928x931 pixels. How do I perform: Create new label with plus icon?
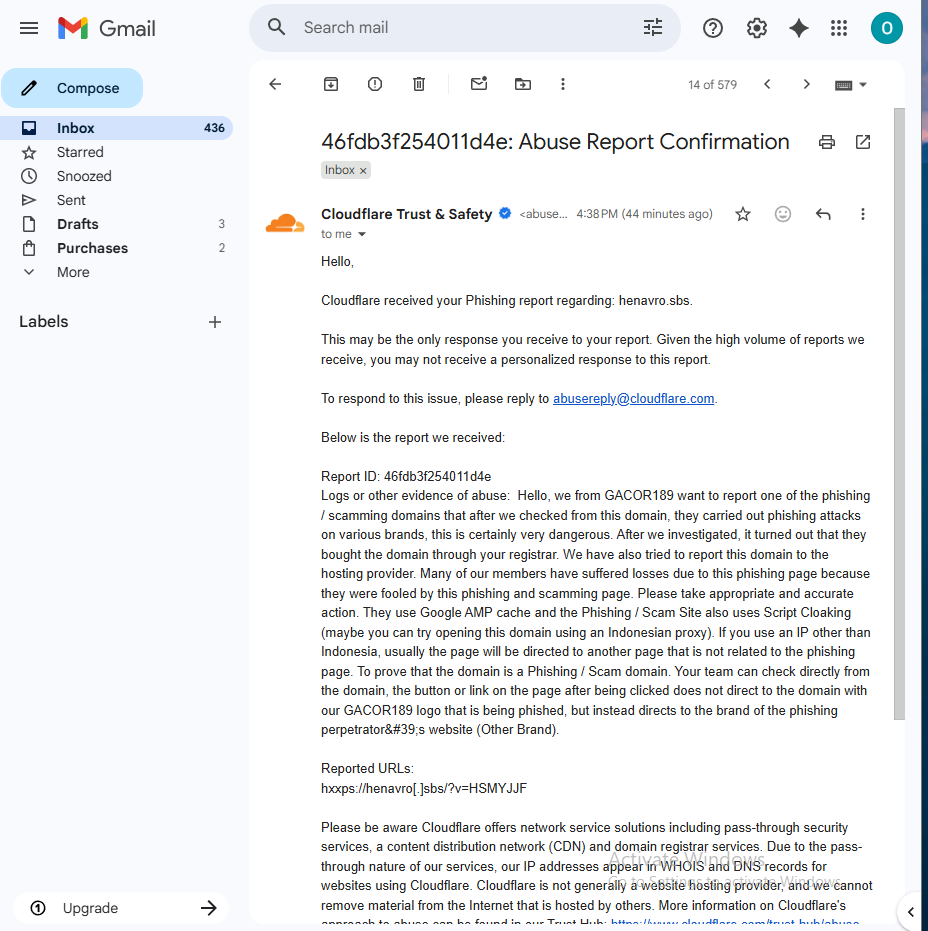point(215,322)
